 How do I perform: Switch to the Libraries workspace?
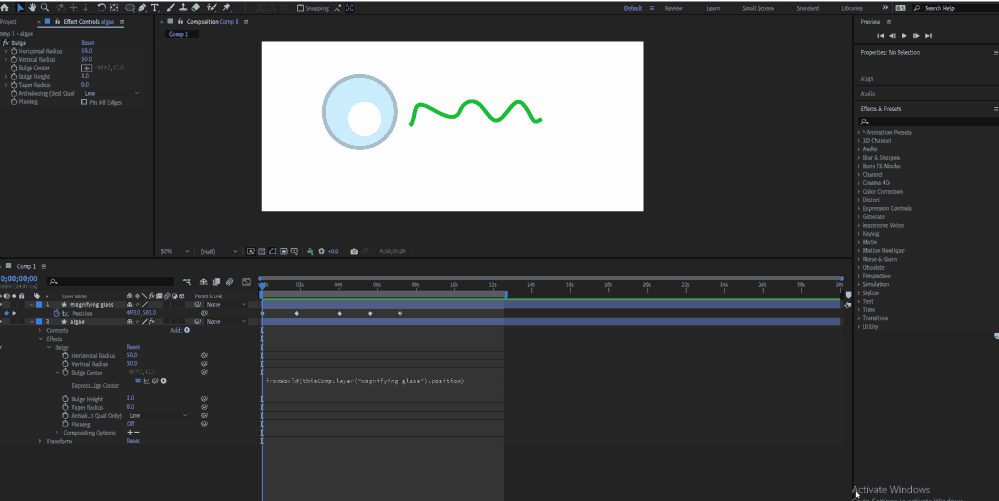pyautogui.click(x=852, y=8)
